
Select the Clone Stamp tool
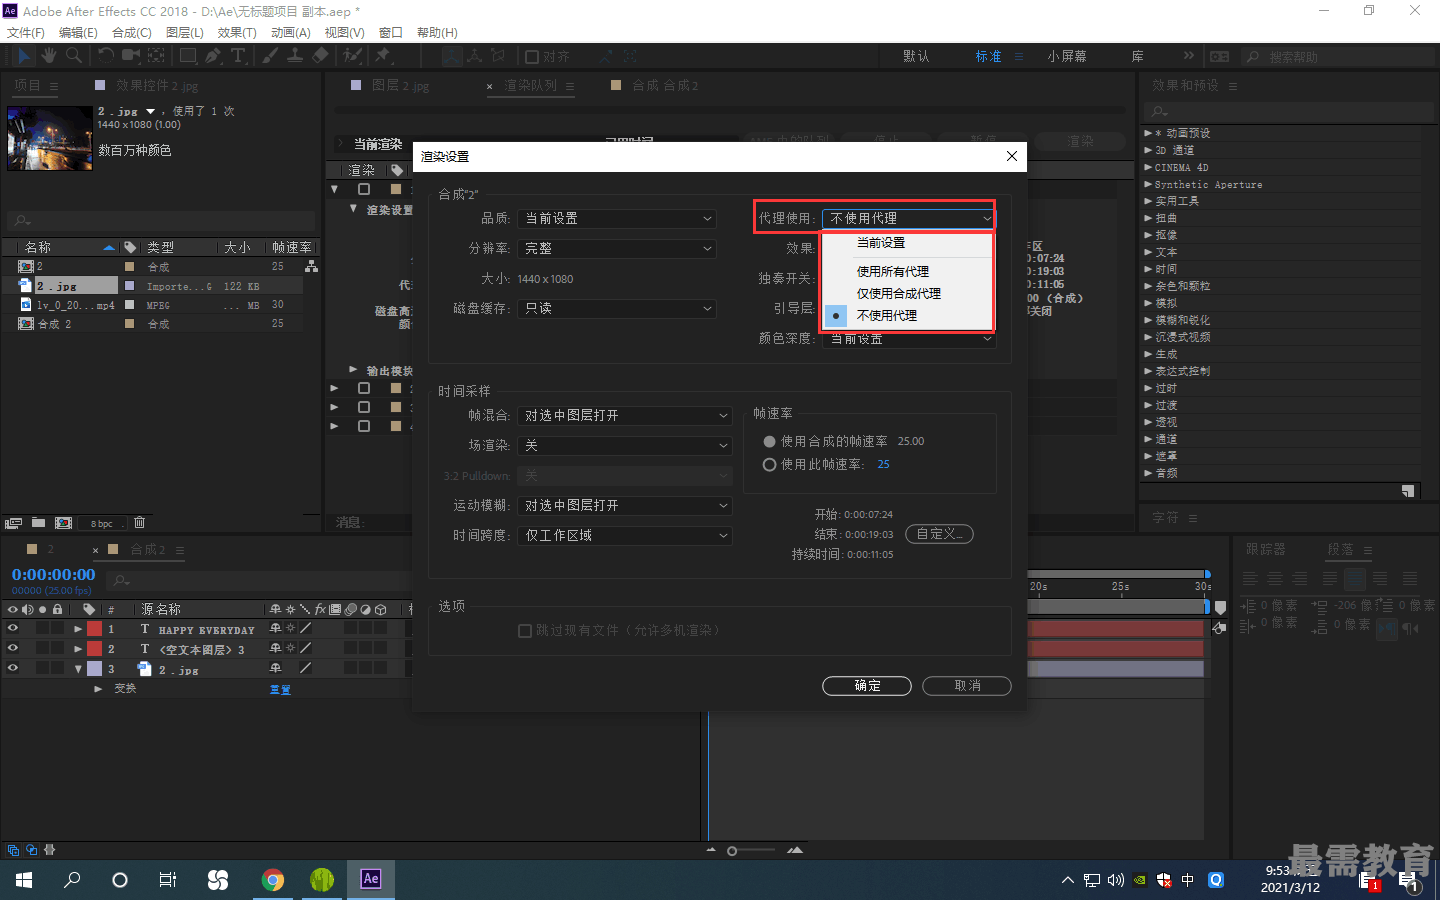point(295,56)
